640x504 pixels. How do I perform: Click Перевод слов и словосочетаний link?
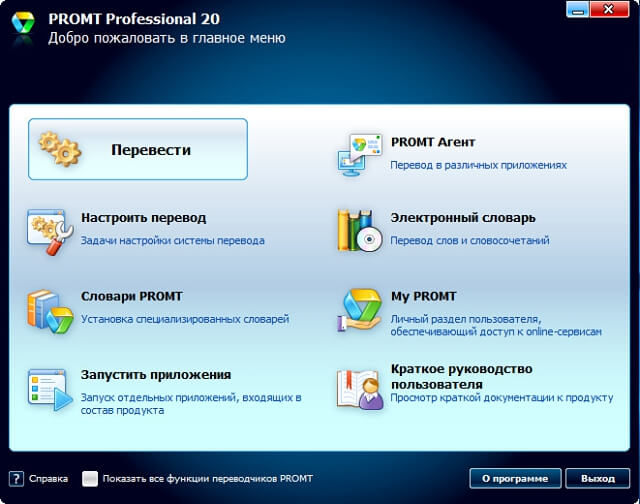tap(470, 241)
